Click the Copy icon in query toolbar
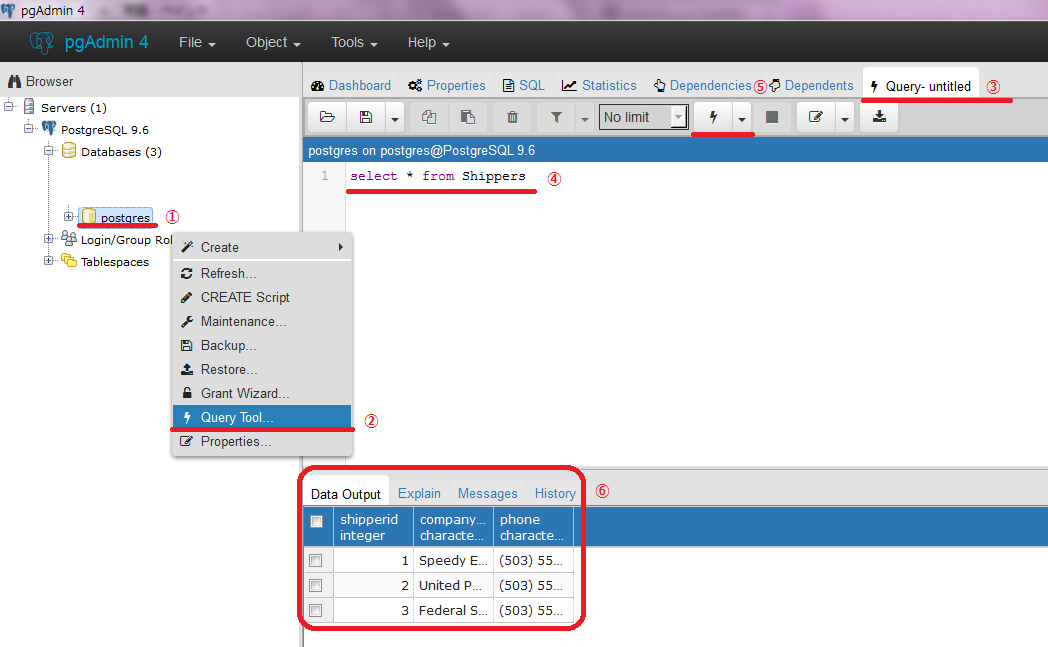 pyautogui.click(x=429, y=117)
